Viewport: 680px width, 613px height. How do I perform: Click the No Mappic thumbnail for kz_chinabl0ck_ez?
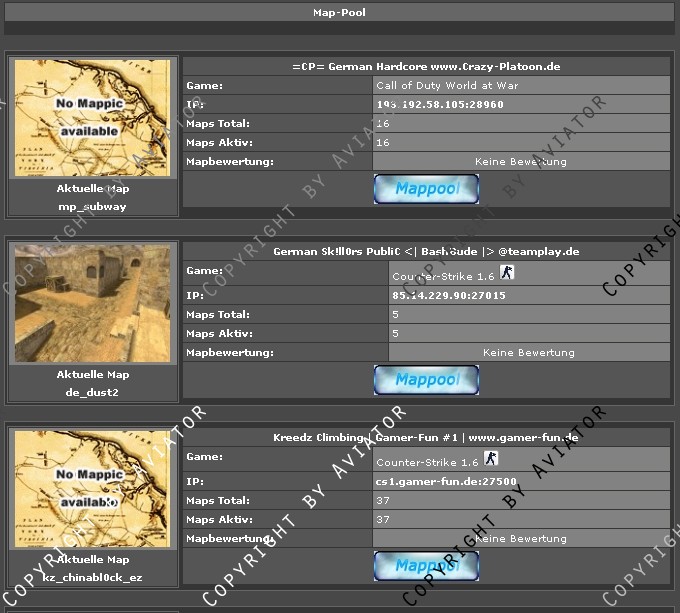(92, 489)
